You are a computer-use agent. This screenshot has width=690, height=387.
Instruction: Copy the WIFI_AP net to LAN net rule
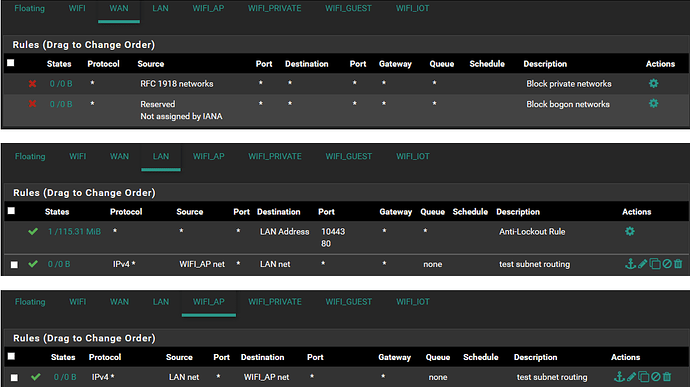click(x=655, y=264)
